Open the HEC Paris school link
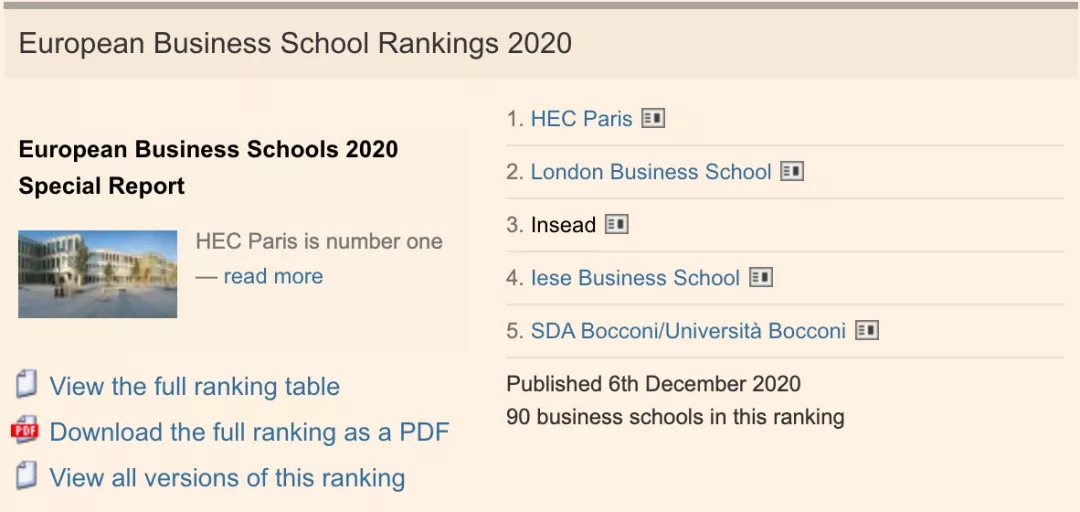 [581, 119]
